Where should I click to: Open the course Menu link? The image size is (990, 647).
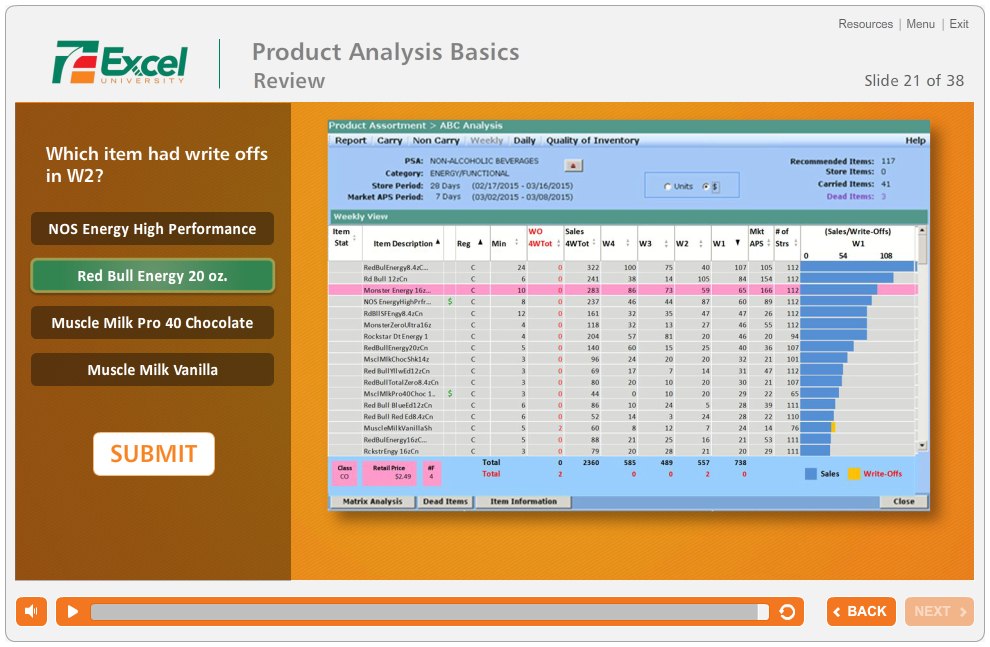pyautogui.click(x=921, y=24)
